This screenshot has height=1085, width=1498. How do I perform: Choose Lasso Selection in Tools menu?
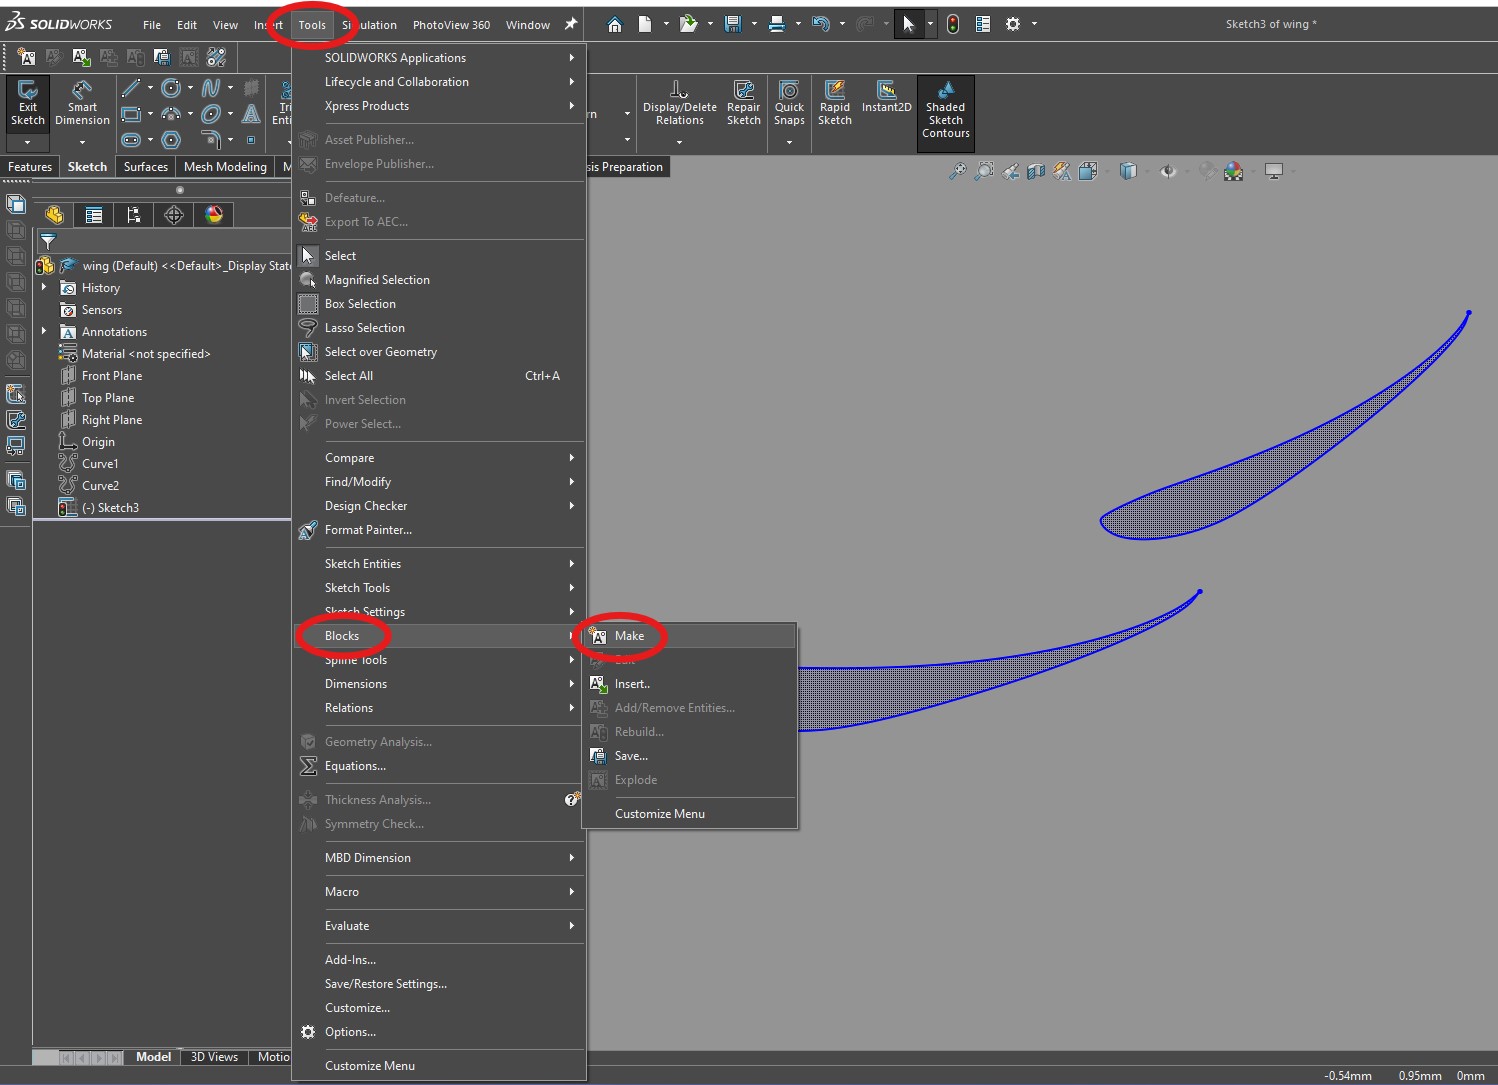(438, 328)
